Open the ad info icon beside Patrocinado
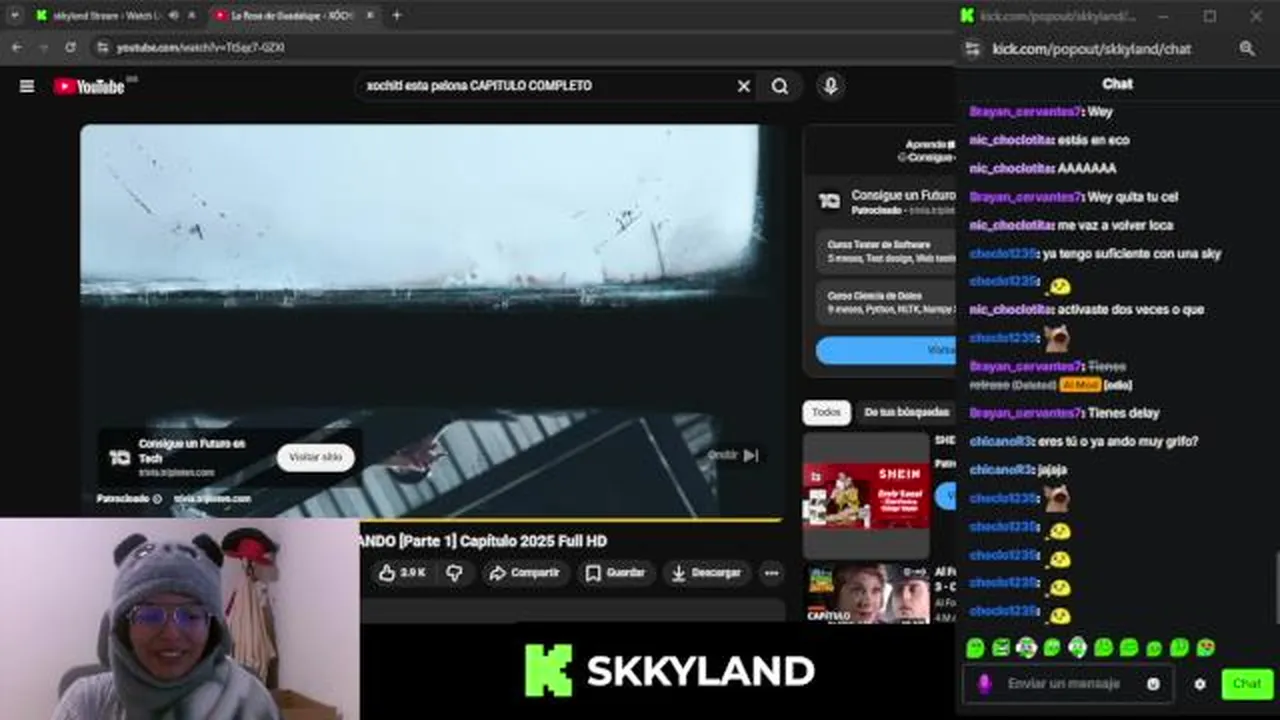Viewport: 1280px width, 720px height. point(157,498)
